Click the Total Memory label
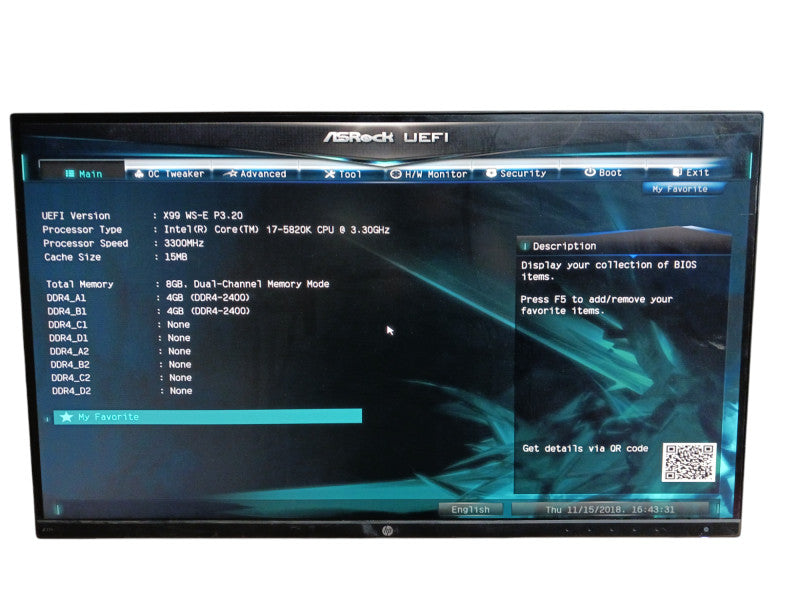 point(80,284)
